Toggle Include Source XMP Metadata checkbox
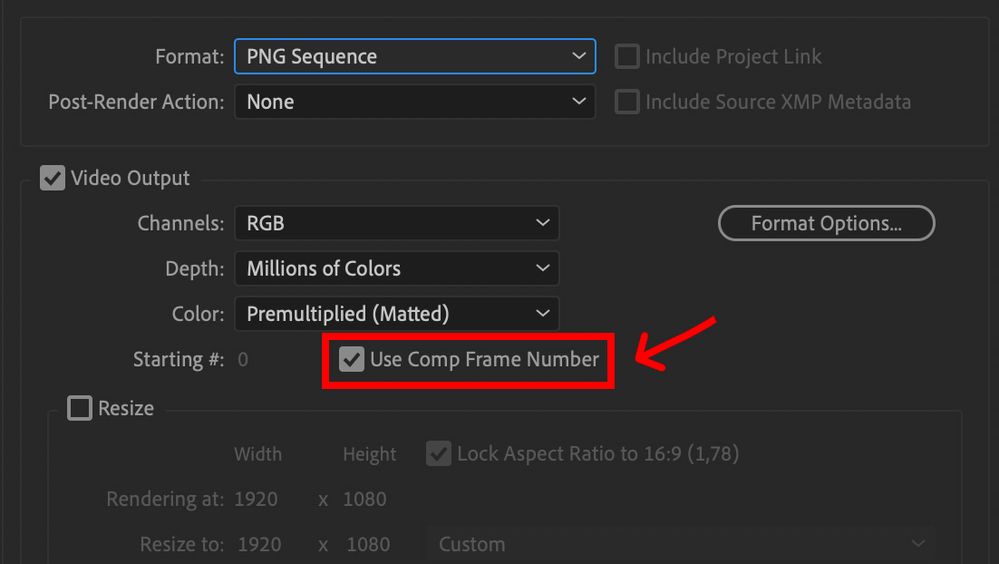Image resolution: width=999 pixels, height=564 pixels. pos(627,102)
